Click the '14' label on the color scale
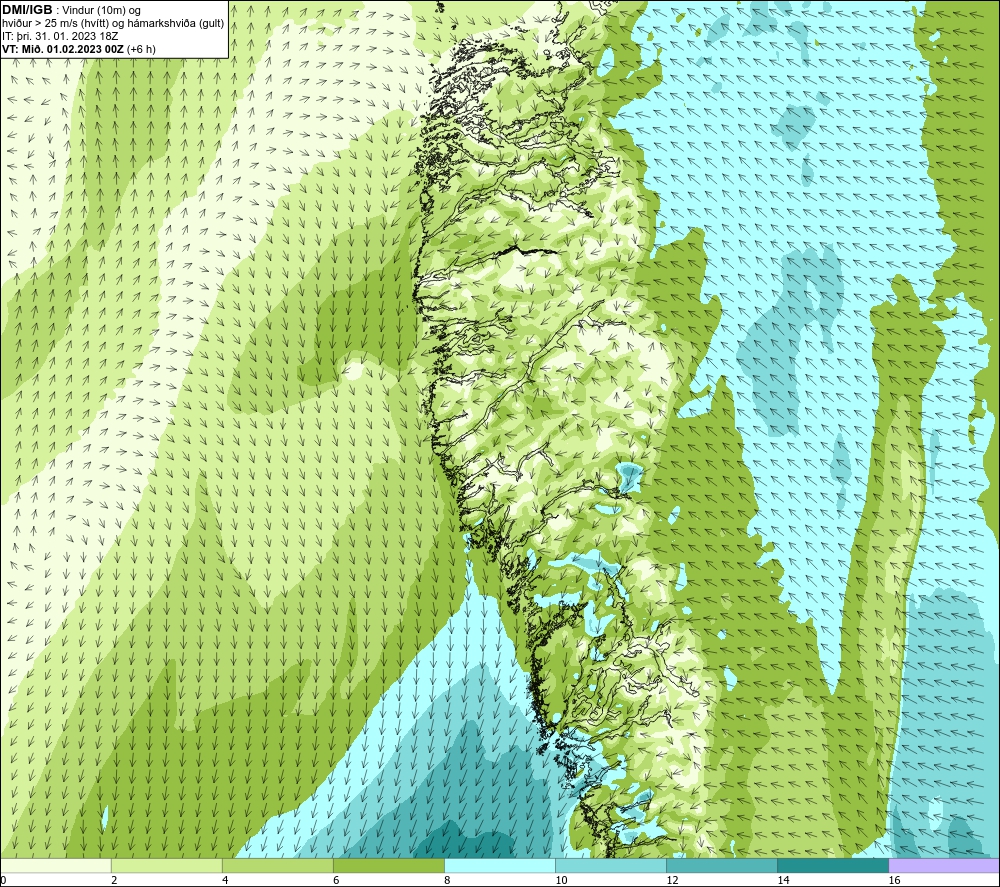 tap(783, 881)
